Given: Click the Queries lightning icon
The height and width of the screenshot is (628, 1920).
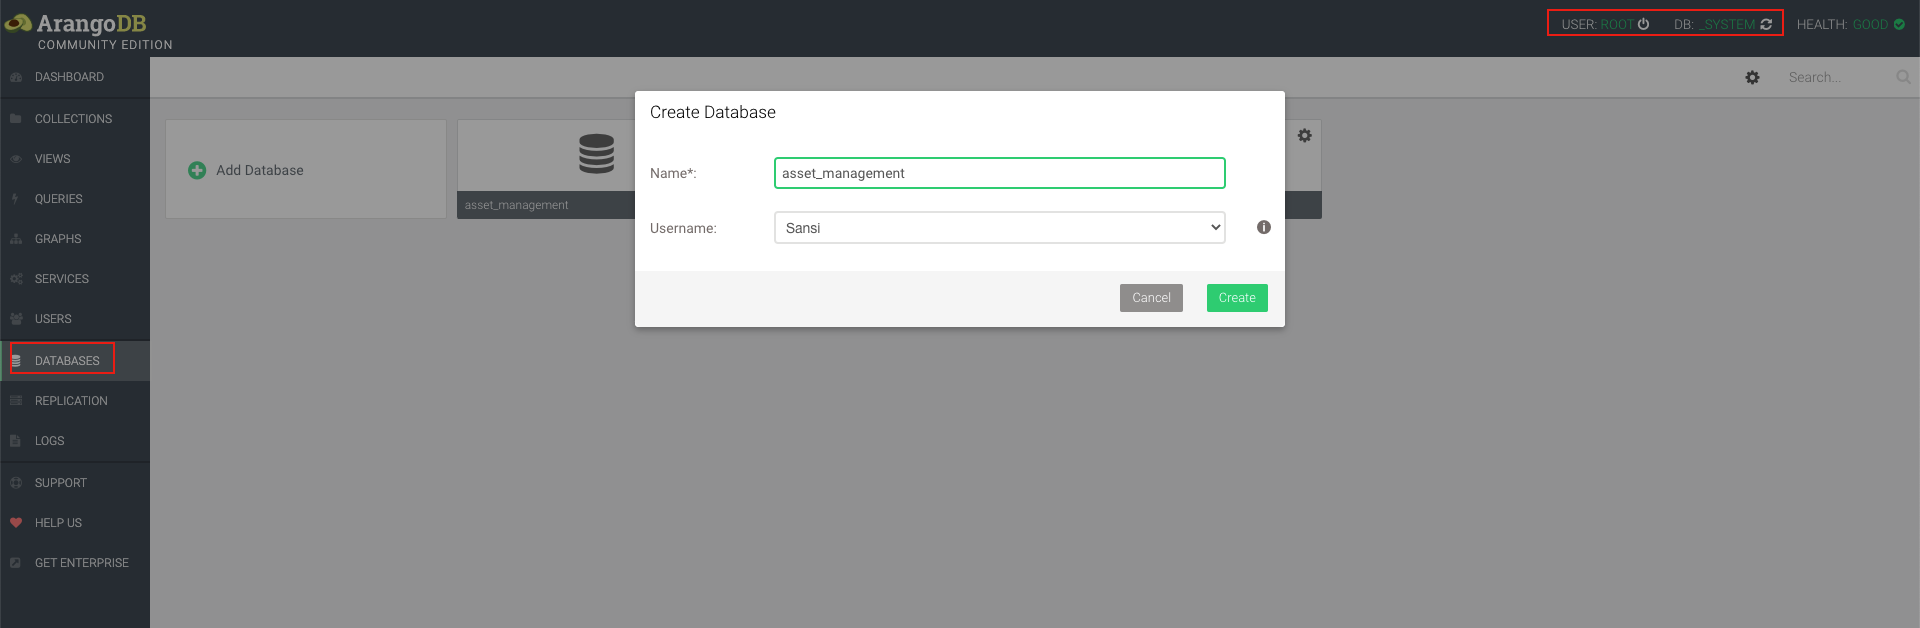Looking at the screenshot, I should (16, 199).
